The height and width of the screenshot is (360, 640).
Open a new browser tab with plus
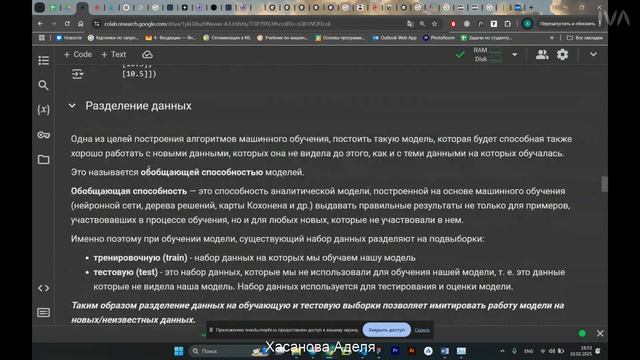click(531, 7)
